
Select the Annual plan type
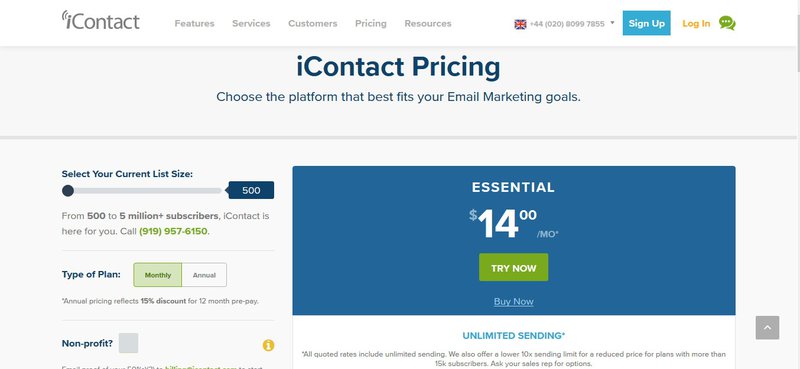(204, 275)
